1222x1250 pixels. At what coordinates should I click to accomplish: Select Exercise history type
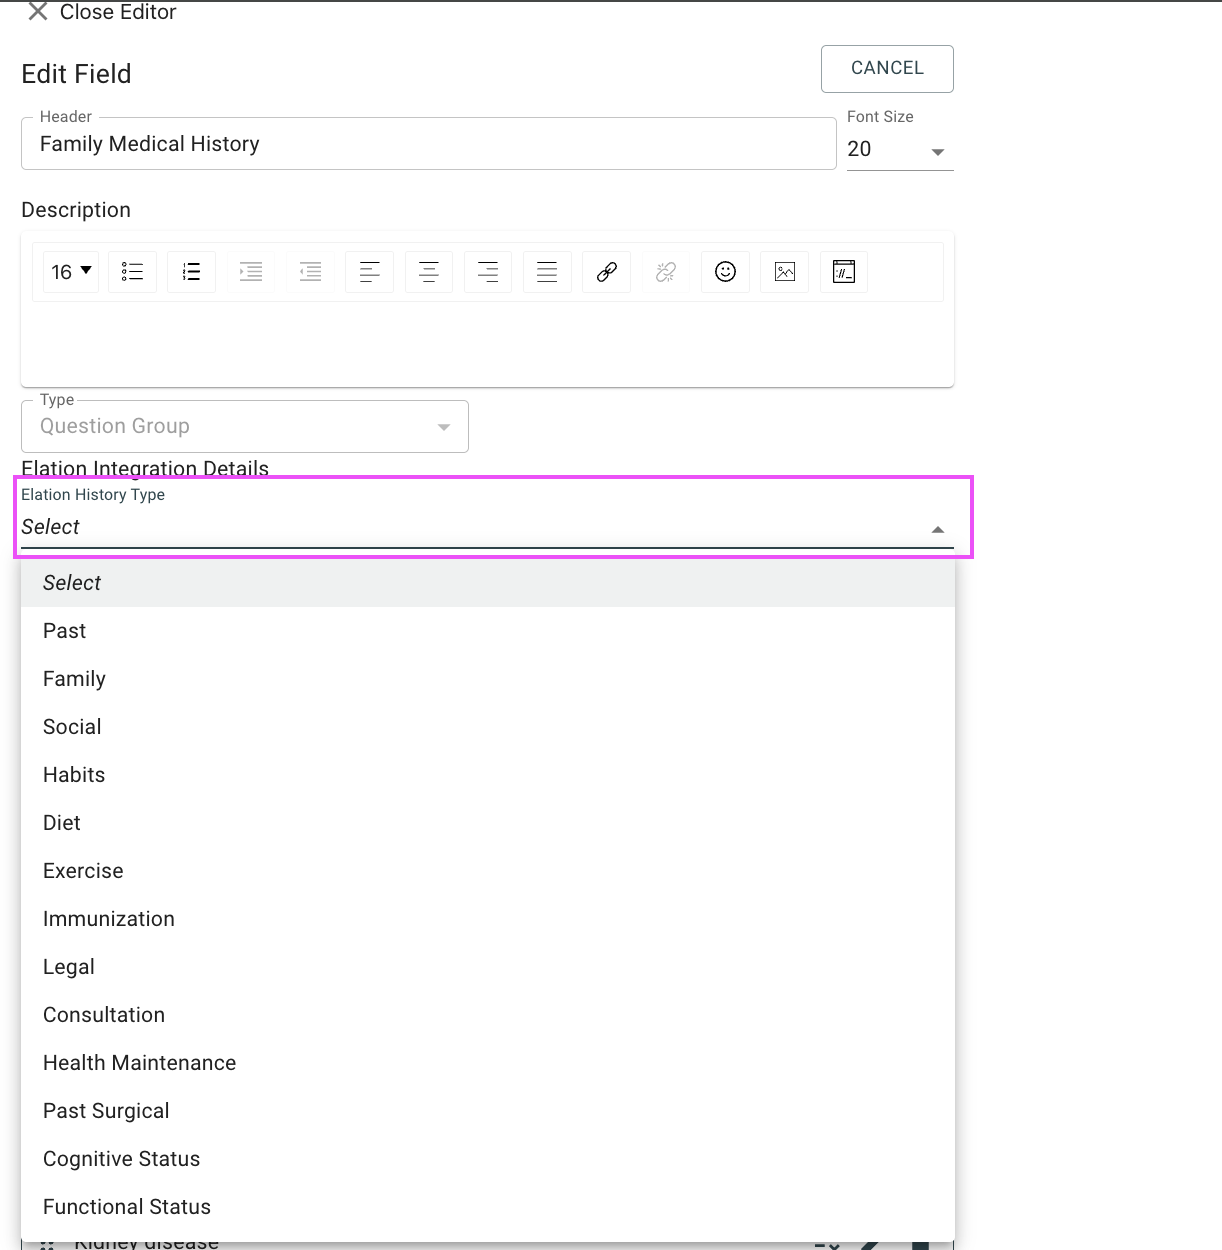point(488,871)
